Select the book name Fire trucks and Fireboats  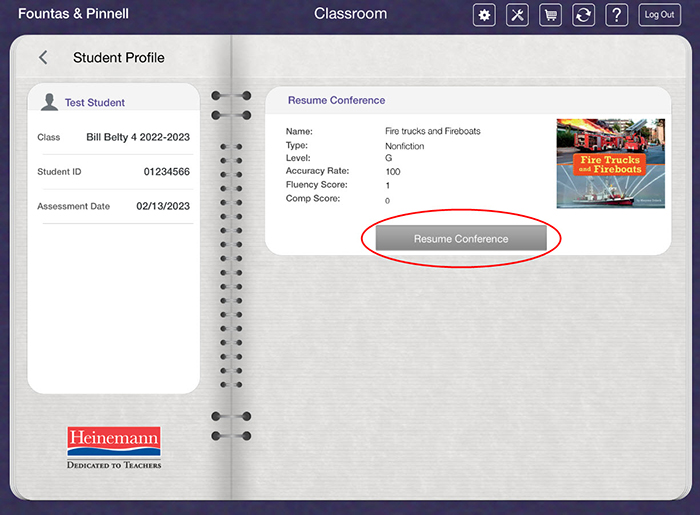[x=433, y=131]
